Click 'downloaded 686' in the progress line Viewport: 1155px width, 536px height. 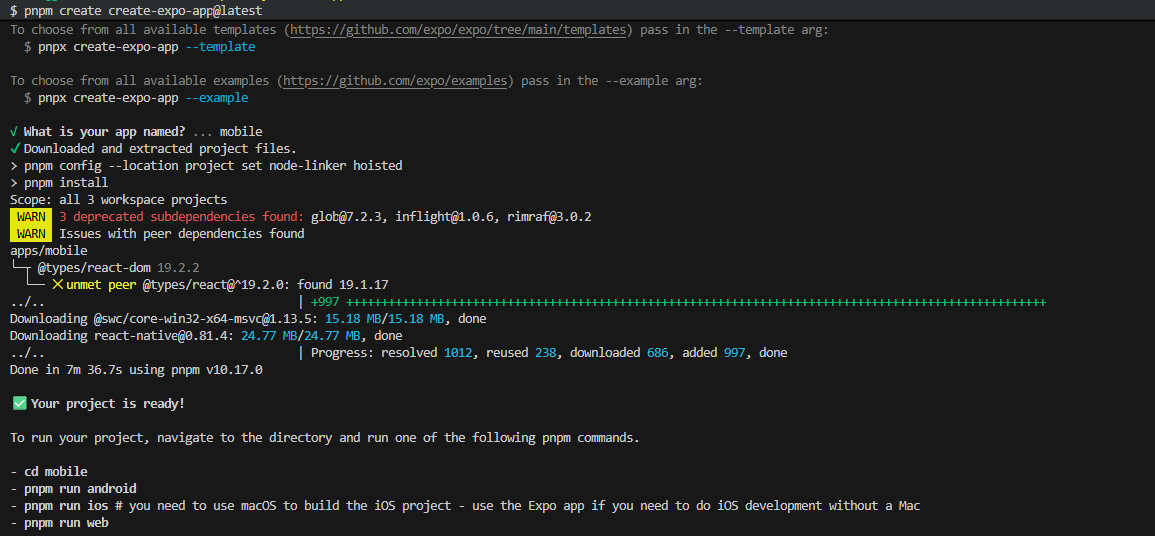tap(619, 353)
